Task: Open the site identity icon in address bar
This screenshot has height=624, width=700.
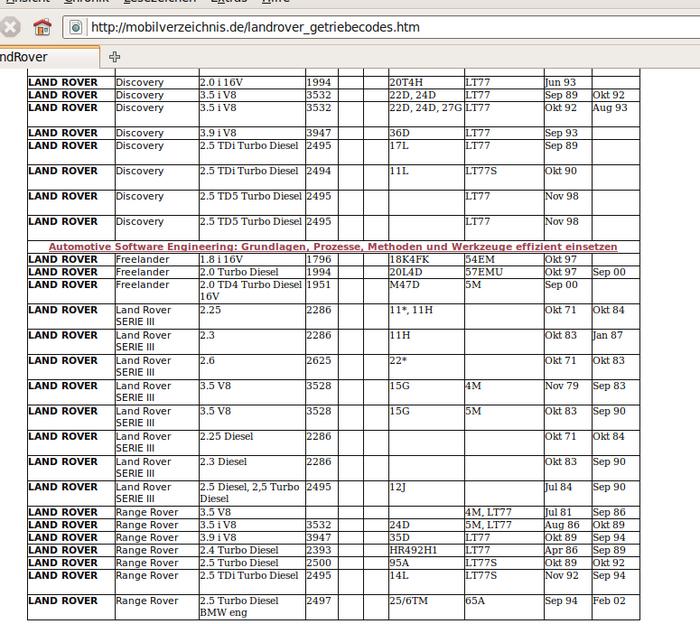Action: click(76, 27)
